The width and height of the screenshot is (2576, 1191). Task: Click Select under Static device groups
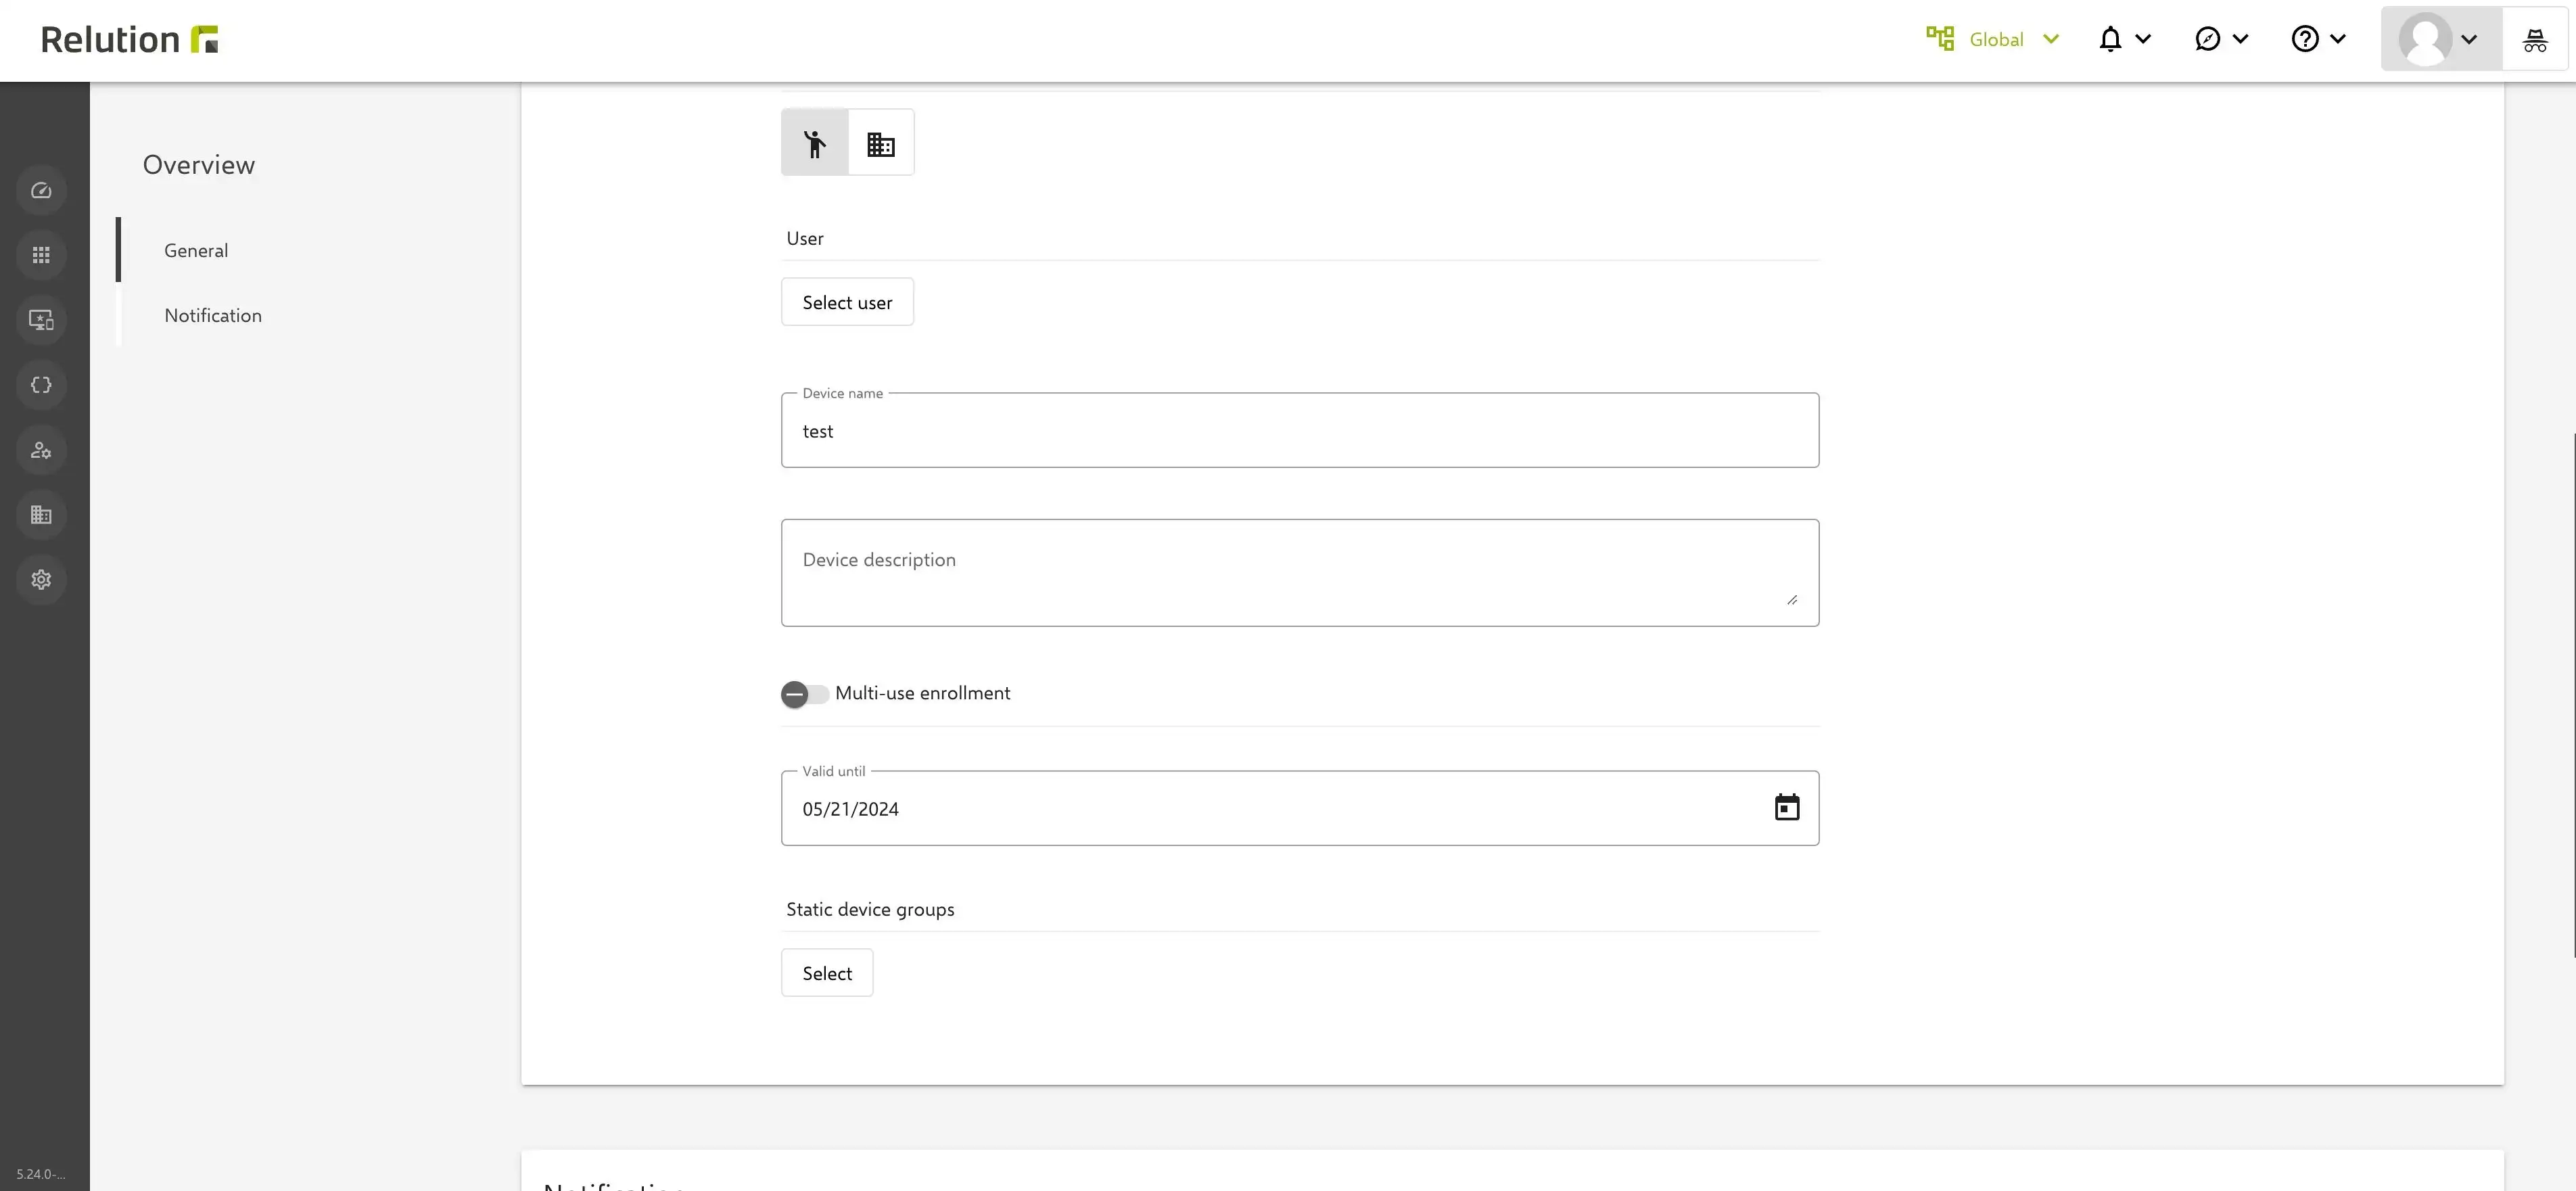click(827, 973)
